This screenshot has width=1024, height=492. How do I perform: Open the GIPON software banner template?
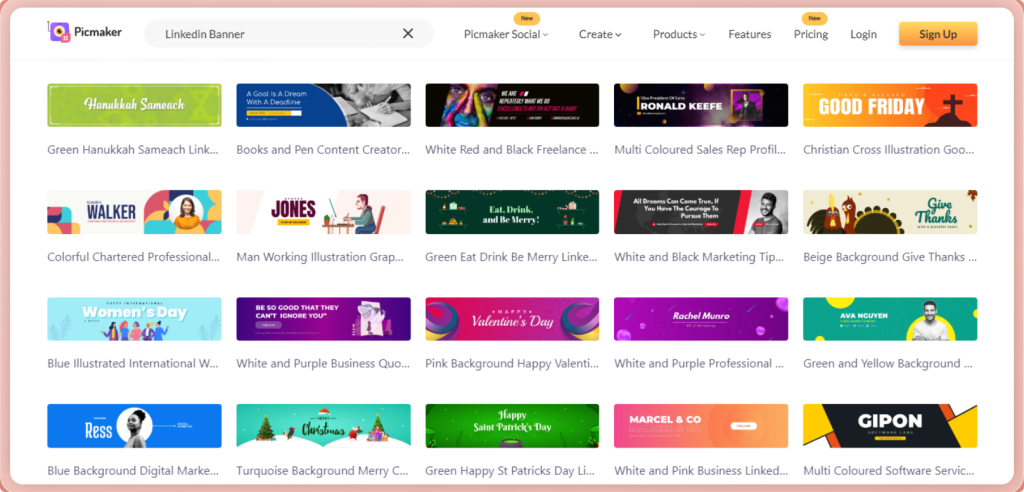(890, 426)
